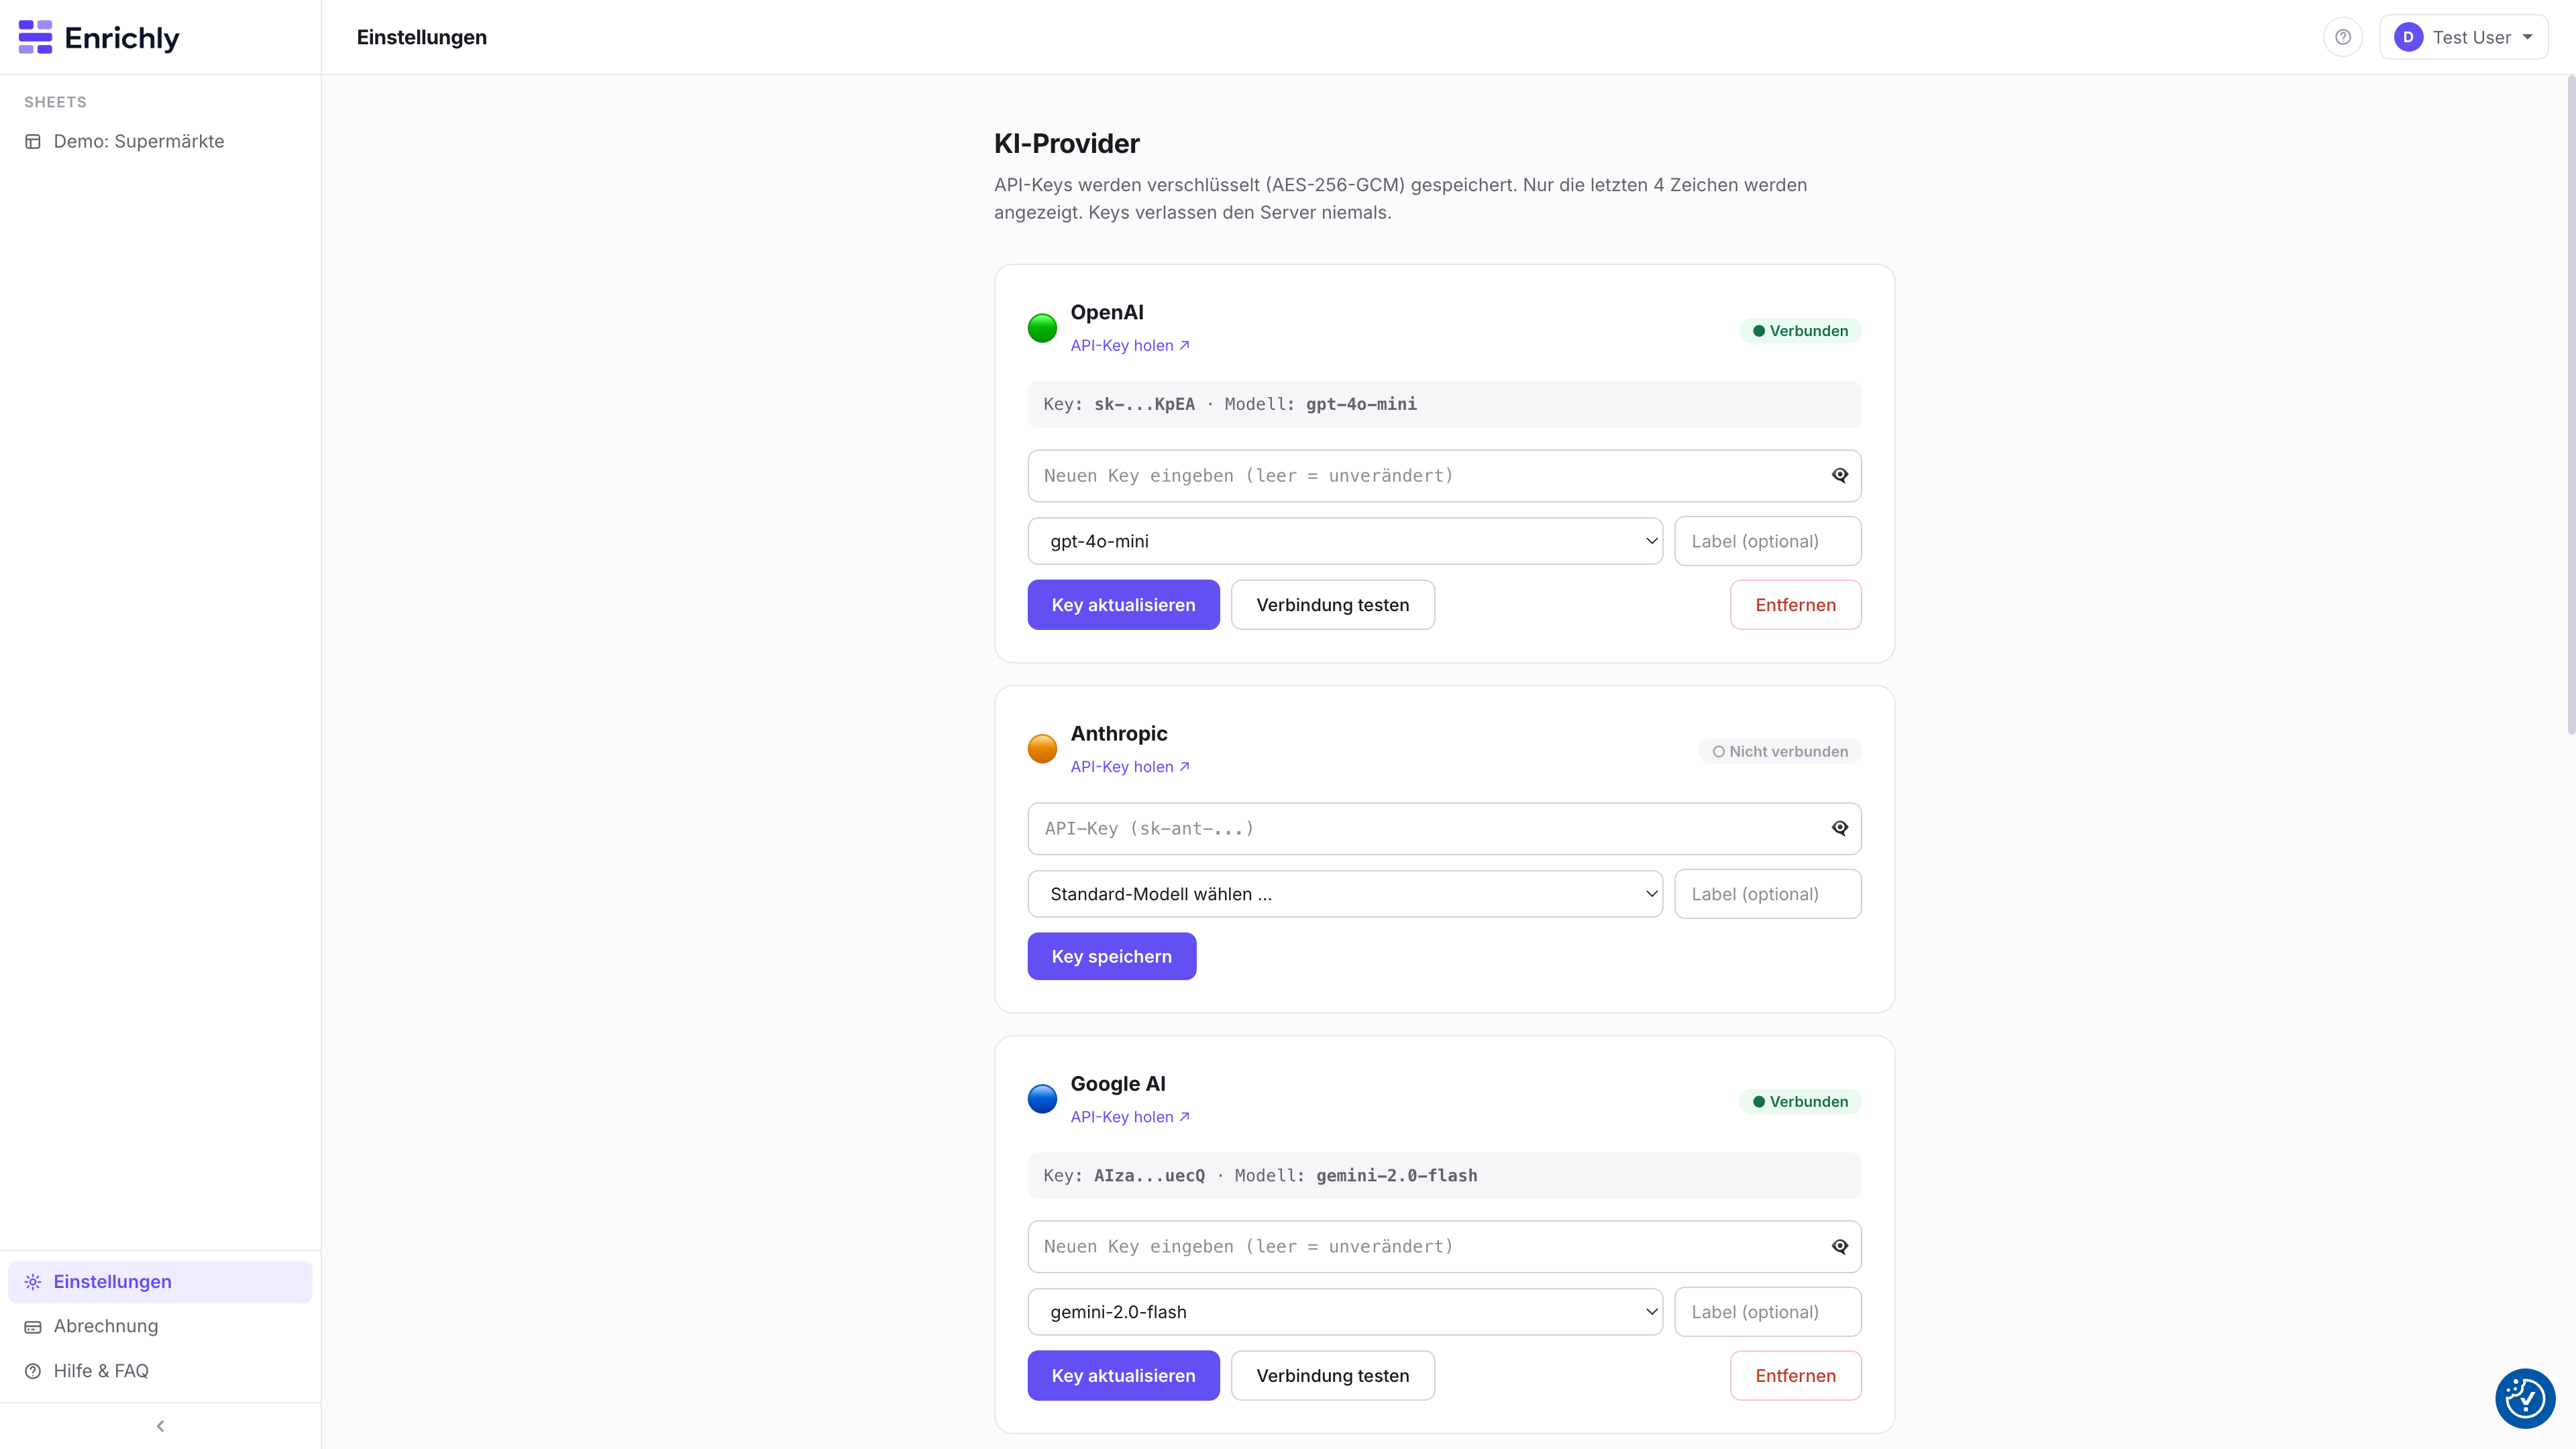Remove the OpenAI key with Entfernen
The width and height of the screenshot is (2576, 1449).
point(1795,605)
